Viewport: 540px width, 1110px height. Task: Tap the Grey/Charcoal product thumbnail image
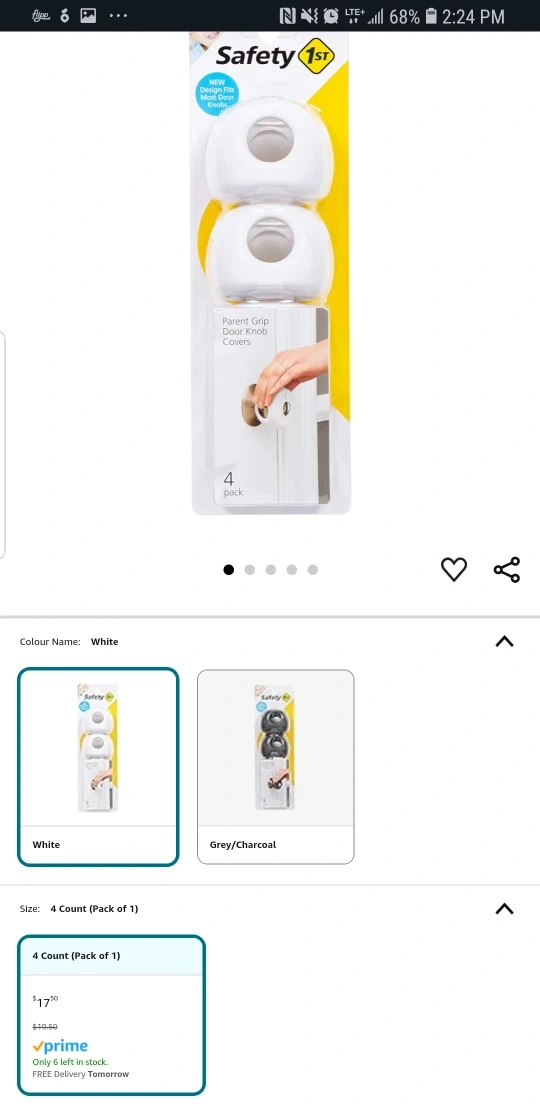275,748
